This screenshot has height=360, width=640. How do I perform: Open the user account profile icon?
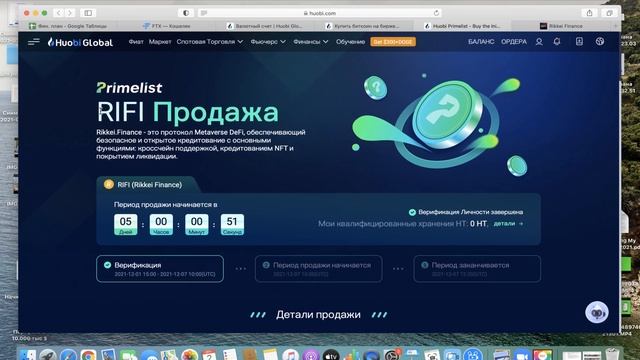click(539, 42)
